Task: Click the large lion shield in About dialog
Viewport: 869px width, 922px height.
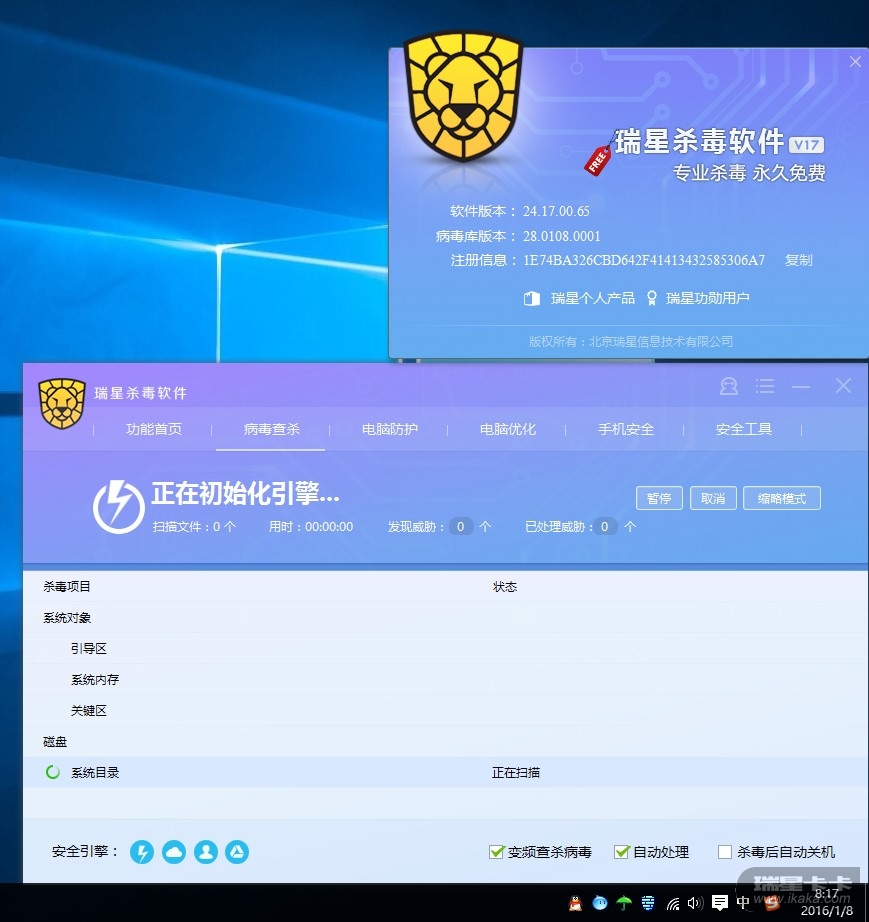Action: point(463,96)
